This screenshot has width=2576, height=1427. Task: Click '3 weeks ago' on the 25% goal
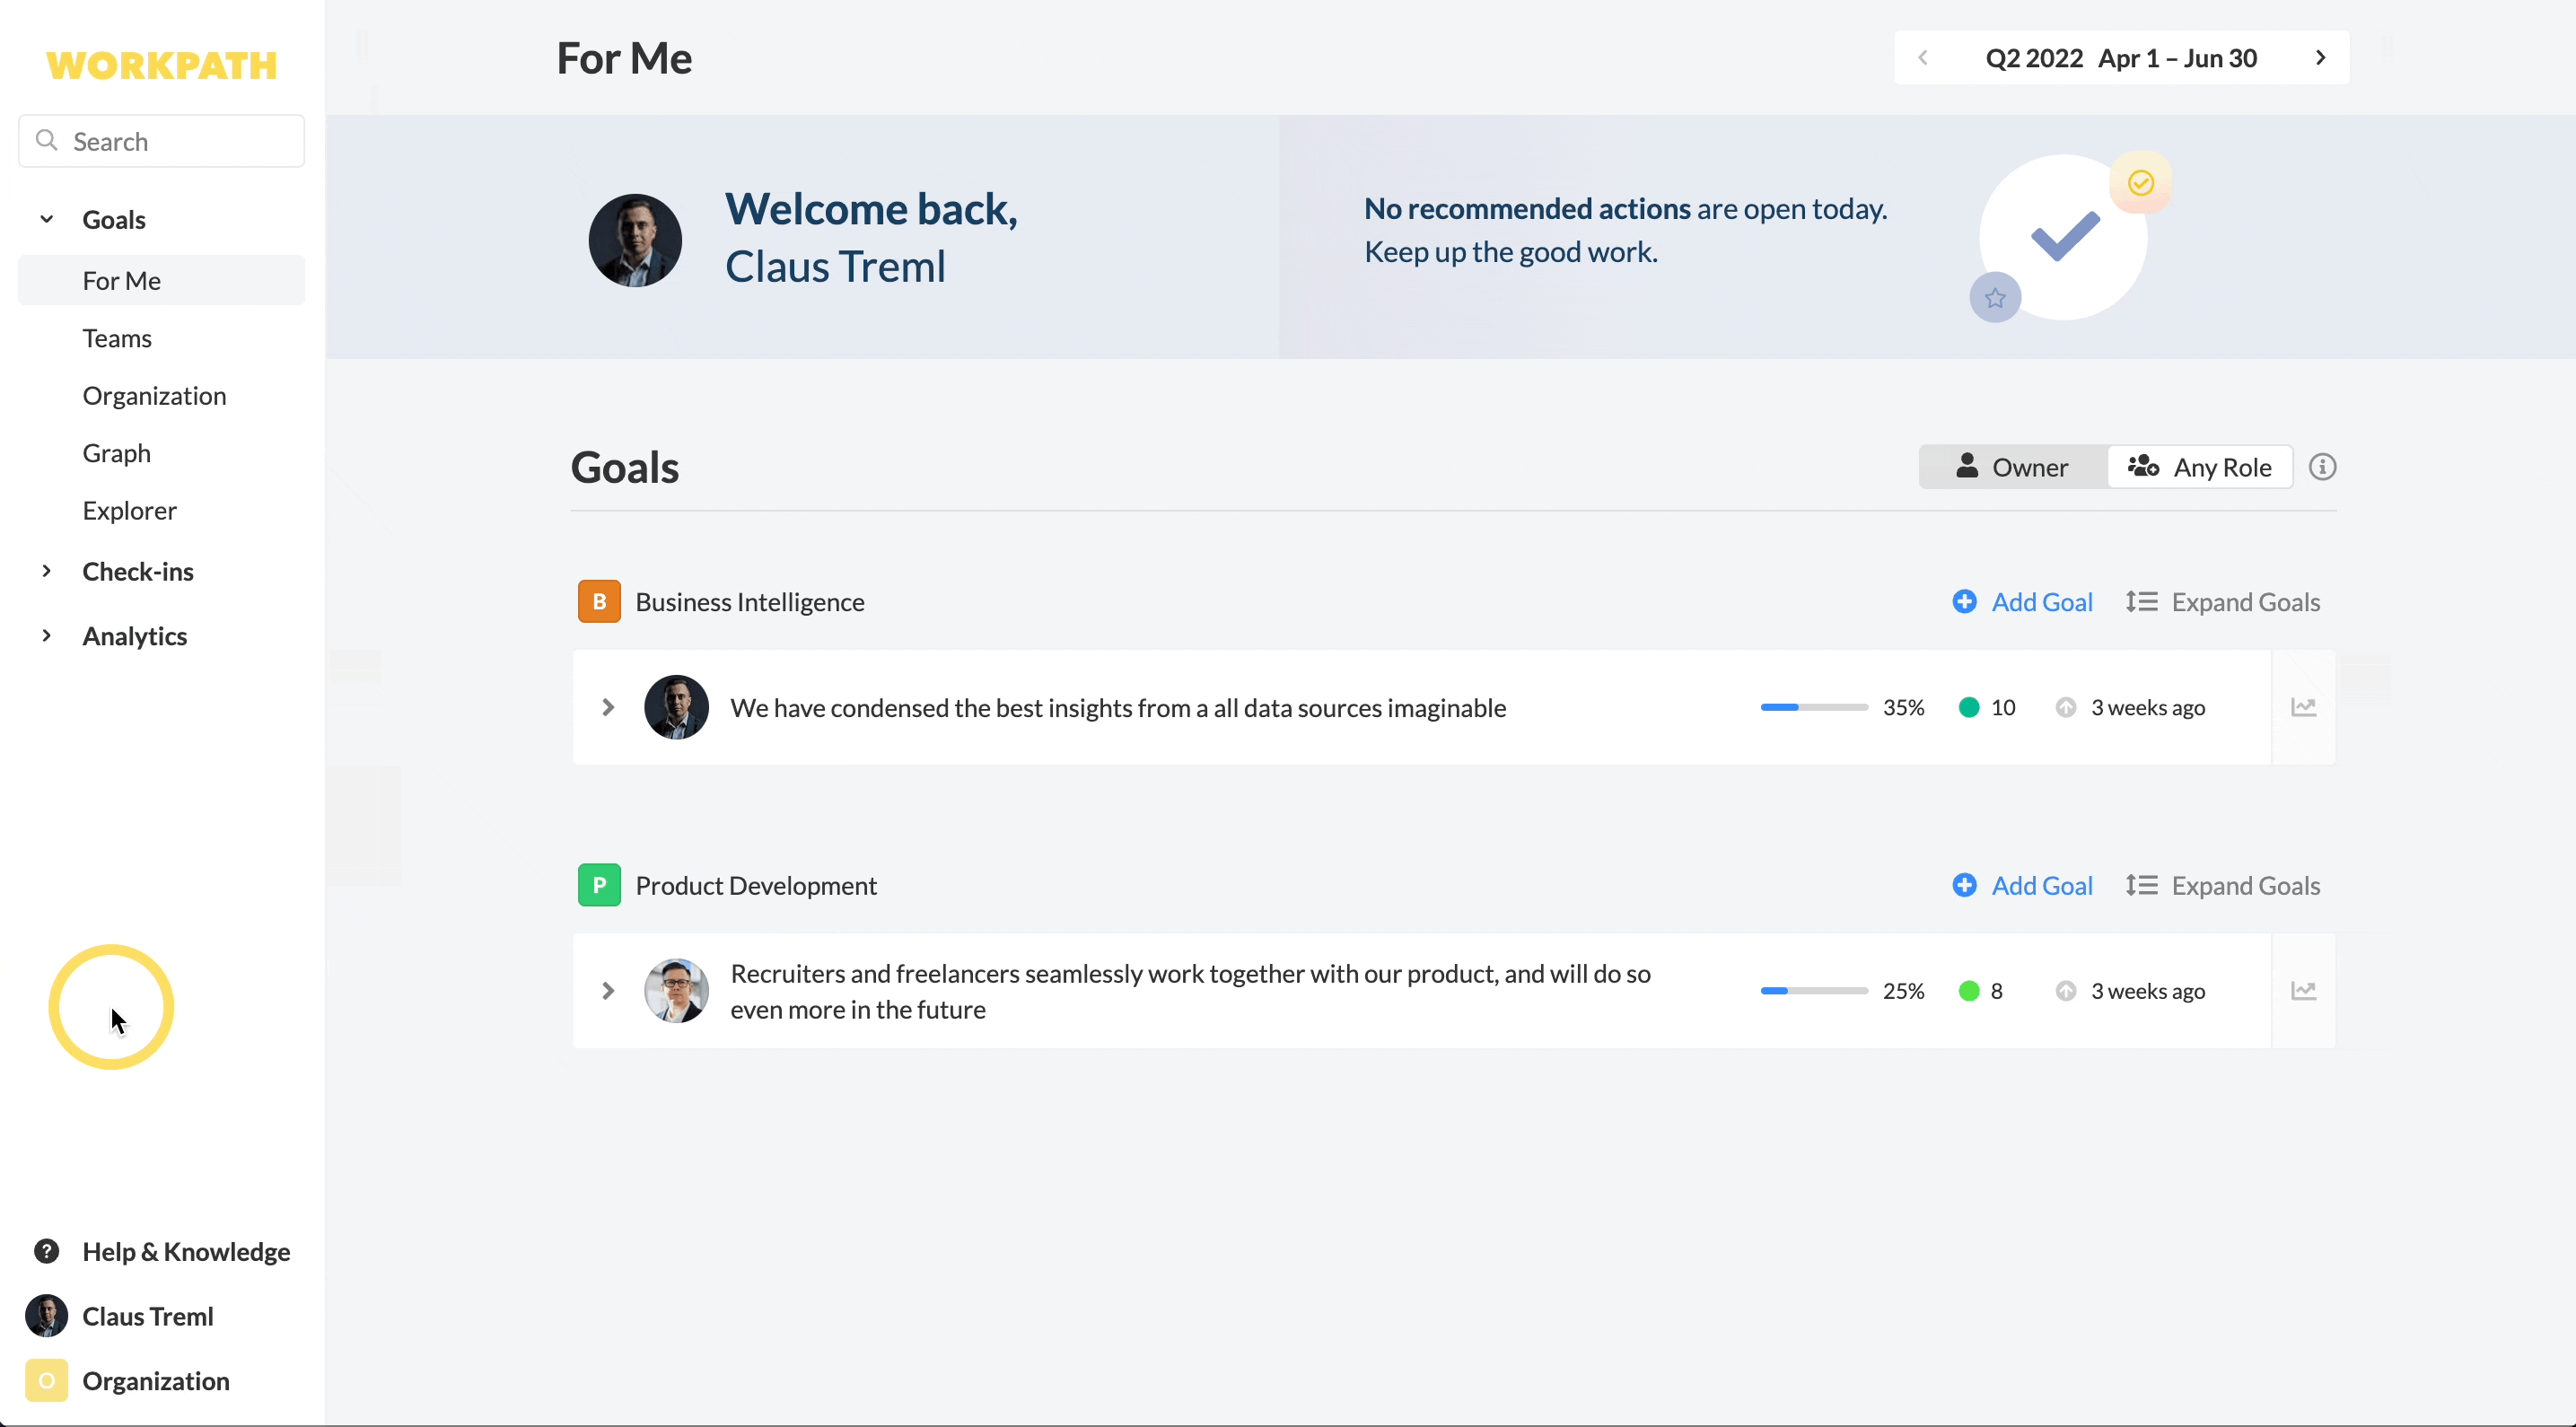[2148, 991]
